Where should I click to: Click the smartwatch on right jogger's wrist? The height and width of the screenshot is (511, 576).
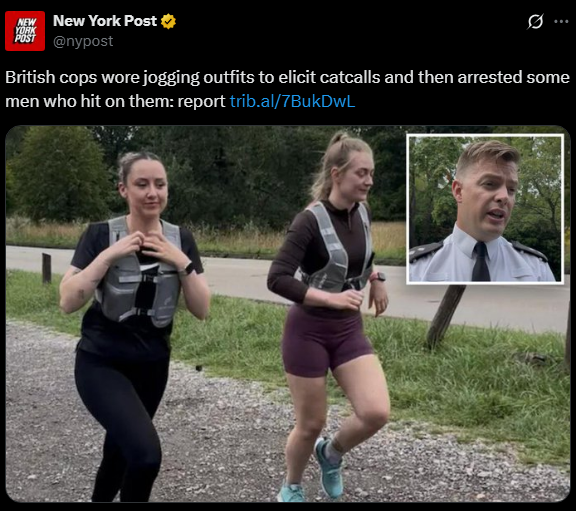[x=378, y=277]
